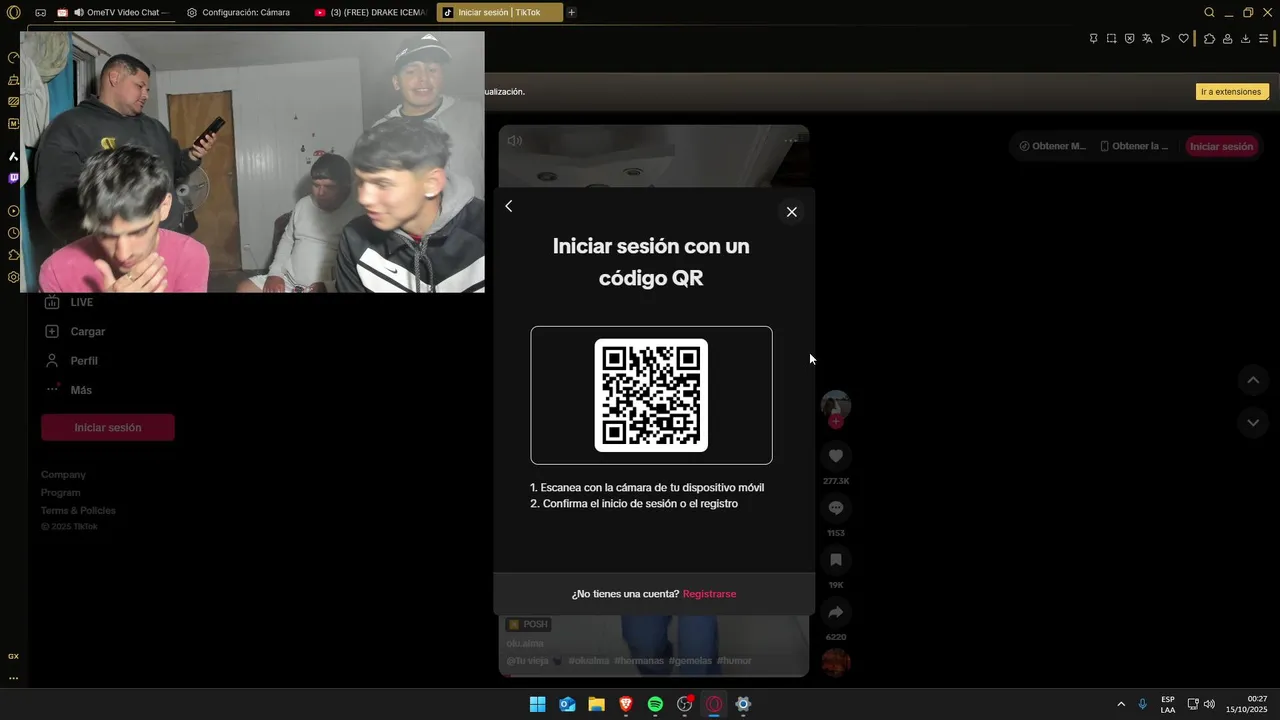The height and width of the screenshot is (720, 1280).
Task: Open history clock icon in sidebar
Action: (13, 233)
